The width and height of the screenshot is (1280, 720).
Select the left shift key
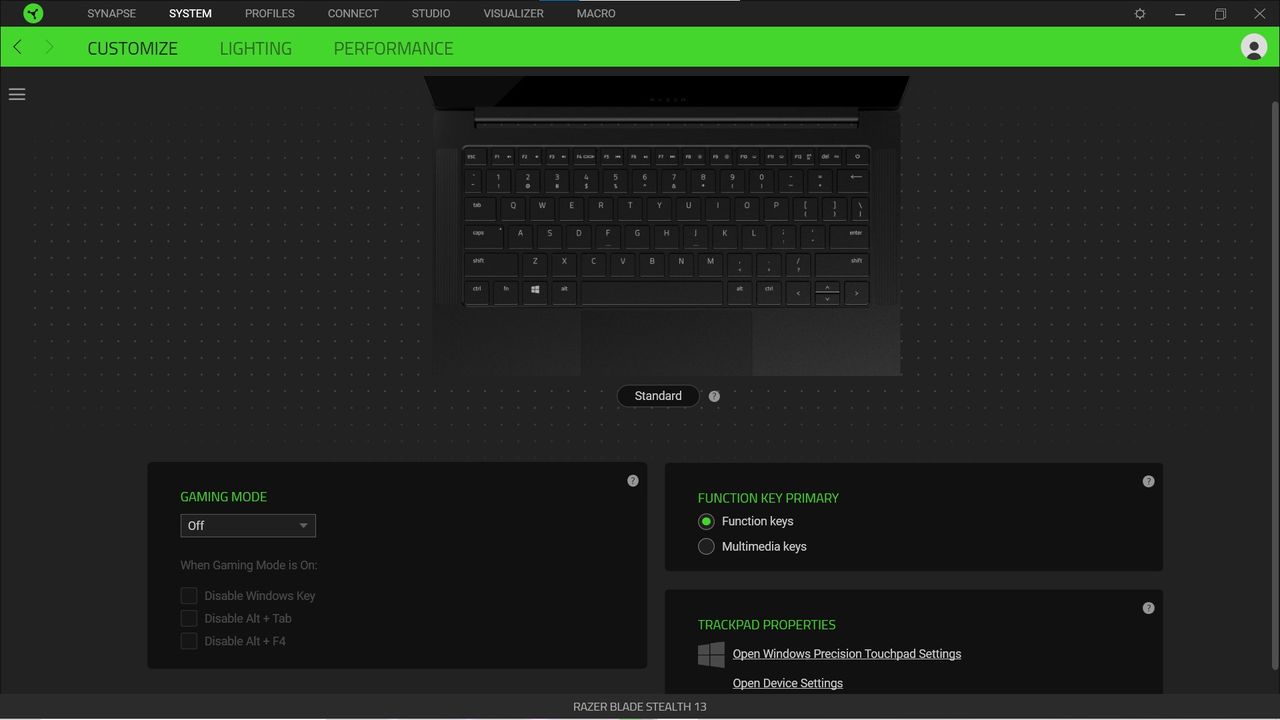pyautogui.click(x=491, y=264)
